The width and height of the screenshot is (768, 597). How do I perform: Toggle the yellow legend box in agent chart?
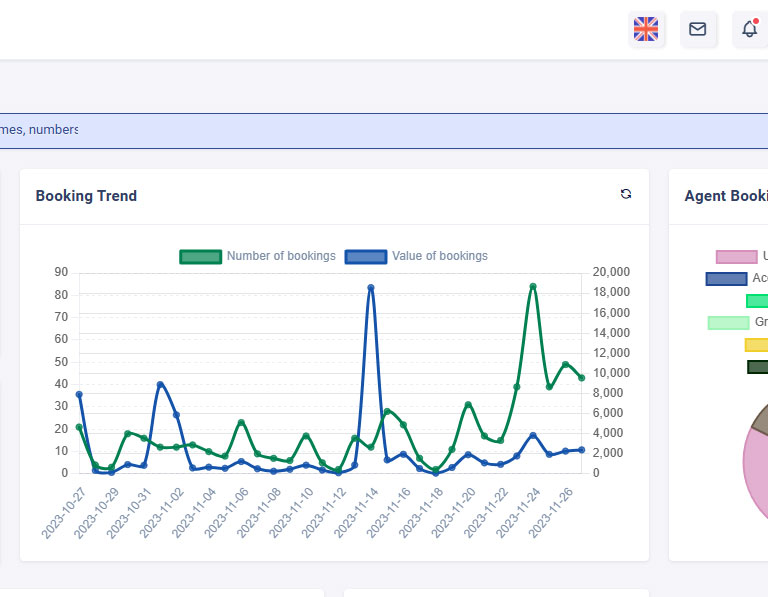point(757,344)
